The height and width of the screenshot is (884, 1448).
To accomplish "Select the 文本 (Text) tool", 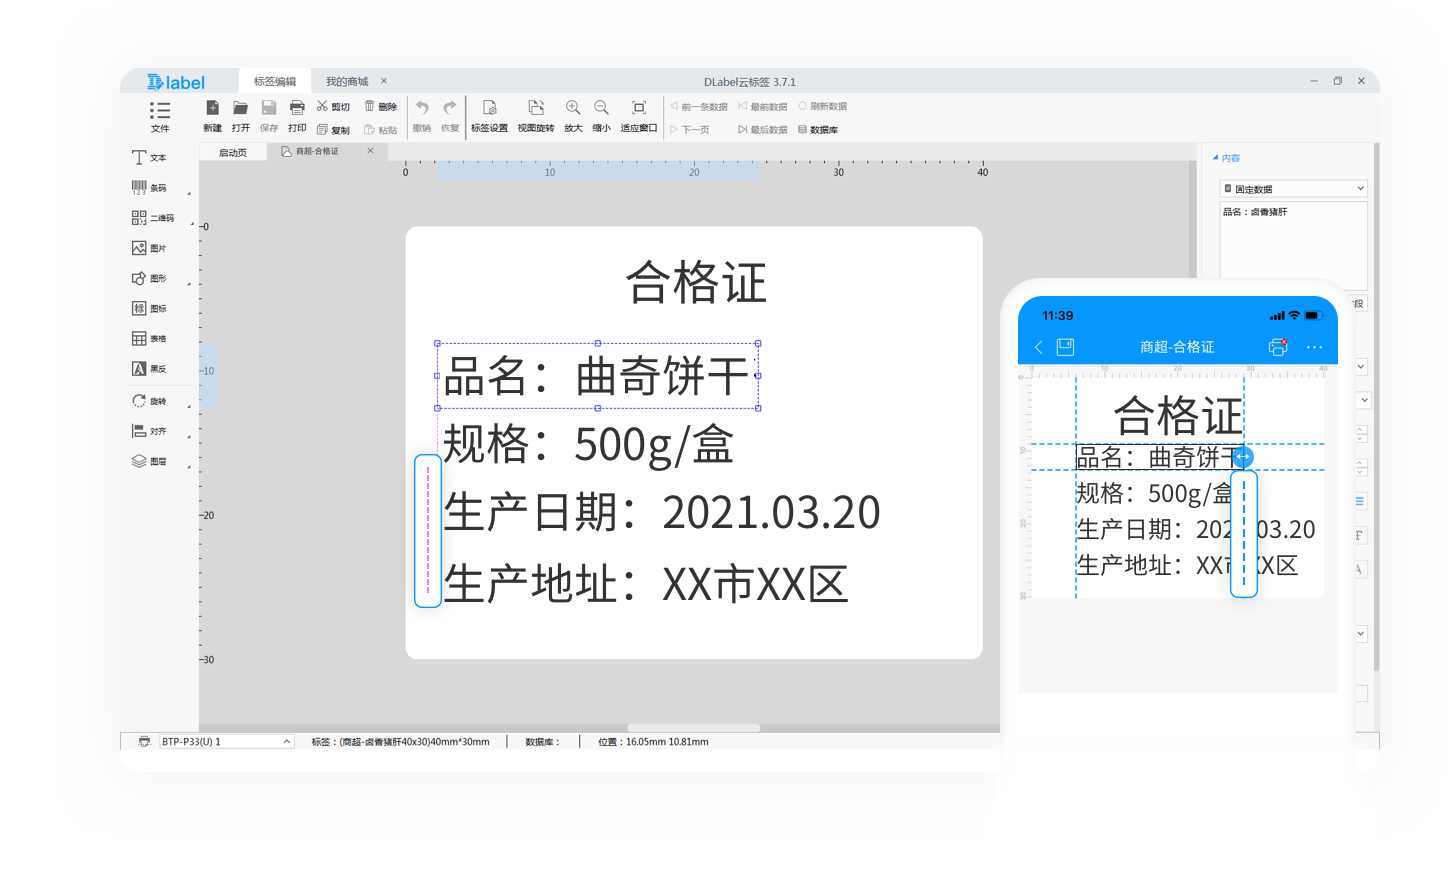I will pyautogui.click(x=149, y=158).
